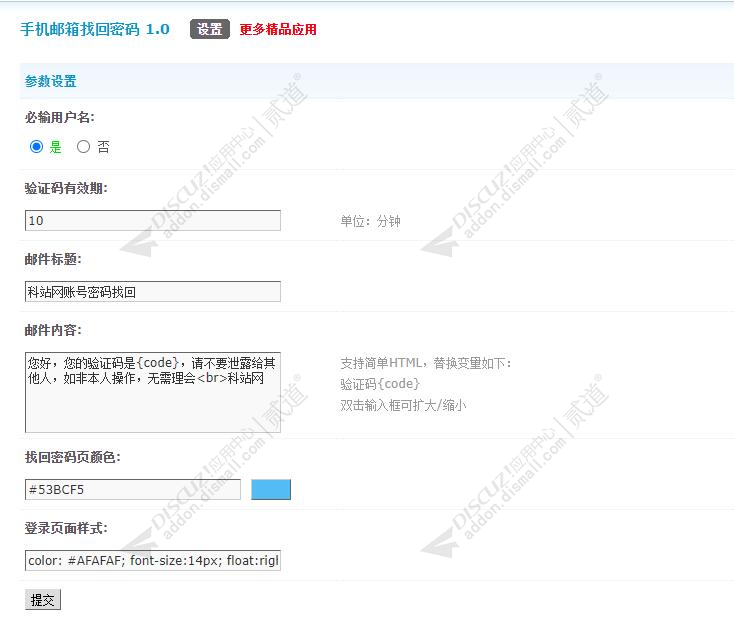Image resolution: width=734 pixels, height=642 pixels.
Task: Click the 登录页面样式 CSS input field
Action: (153, 561)
